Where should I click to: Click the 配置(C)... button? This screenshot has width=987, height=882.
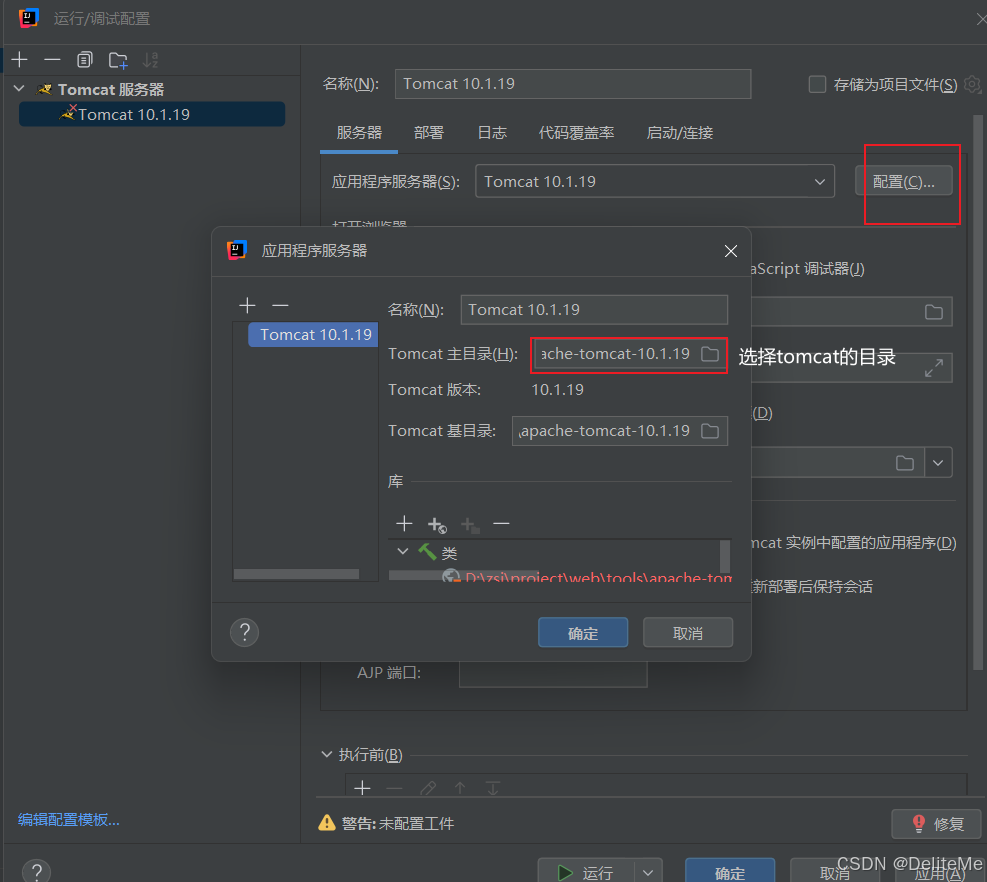click(x=903, y=181)
